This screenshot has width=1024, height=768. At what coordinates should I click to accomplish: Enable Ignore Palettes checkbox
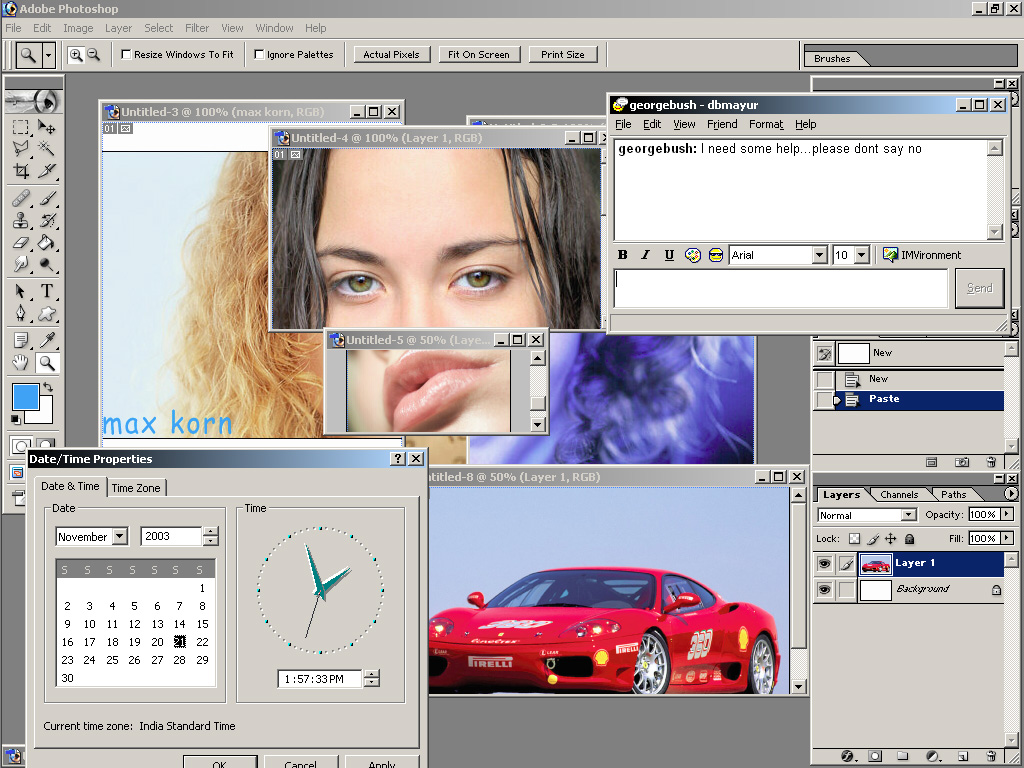coord(259,55)
